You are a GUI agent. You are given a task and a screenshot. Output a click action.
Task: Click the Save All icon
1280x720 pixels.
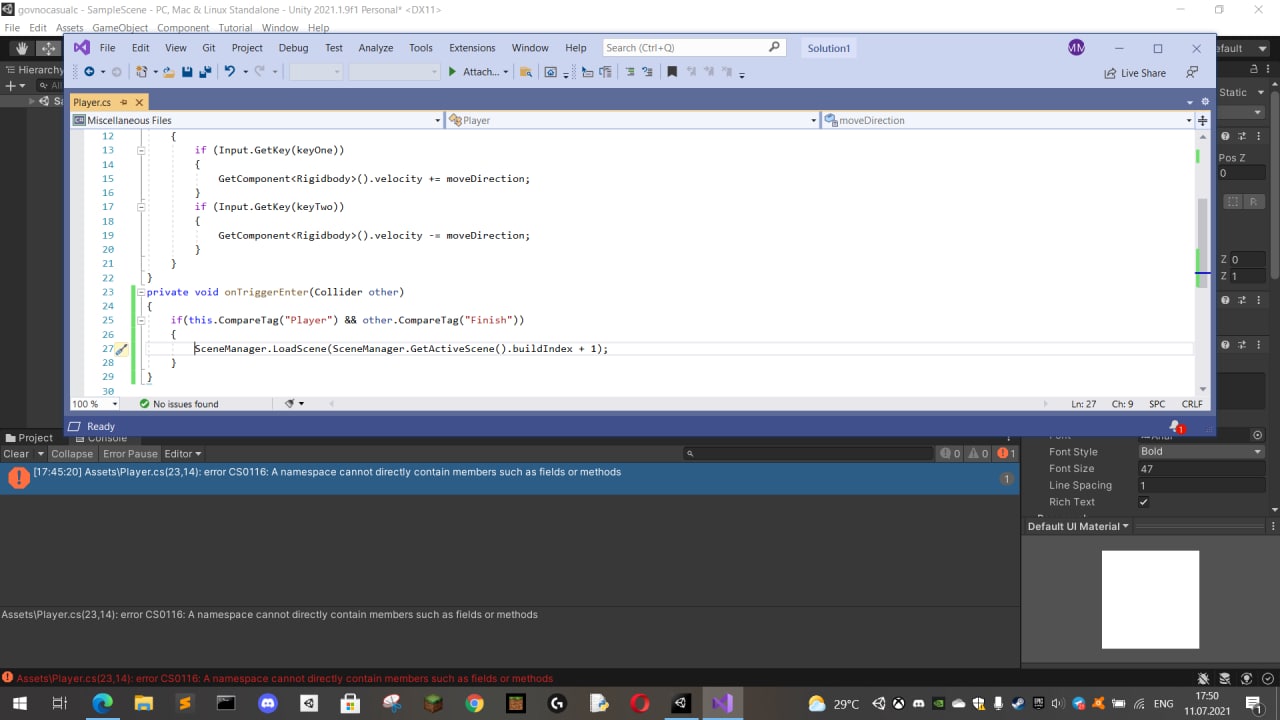[205, 72]
